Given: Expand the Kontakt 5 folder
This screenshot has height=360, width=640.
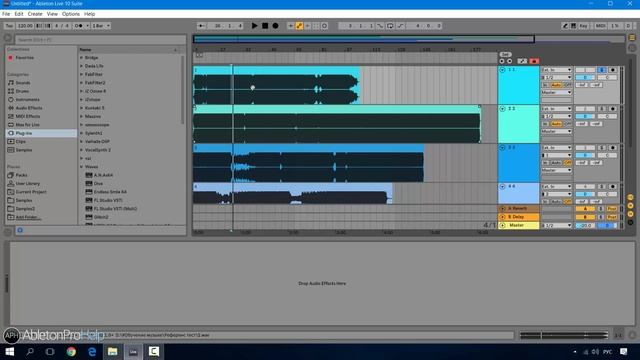Looking at the screenshot, I should (82, 108).
